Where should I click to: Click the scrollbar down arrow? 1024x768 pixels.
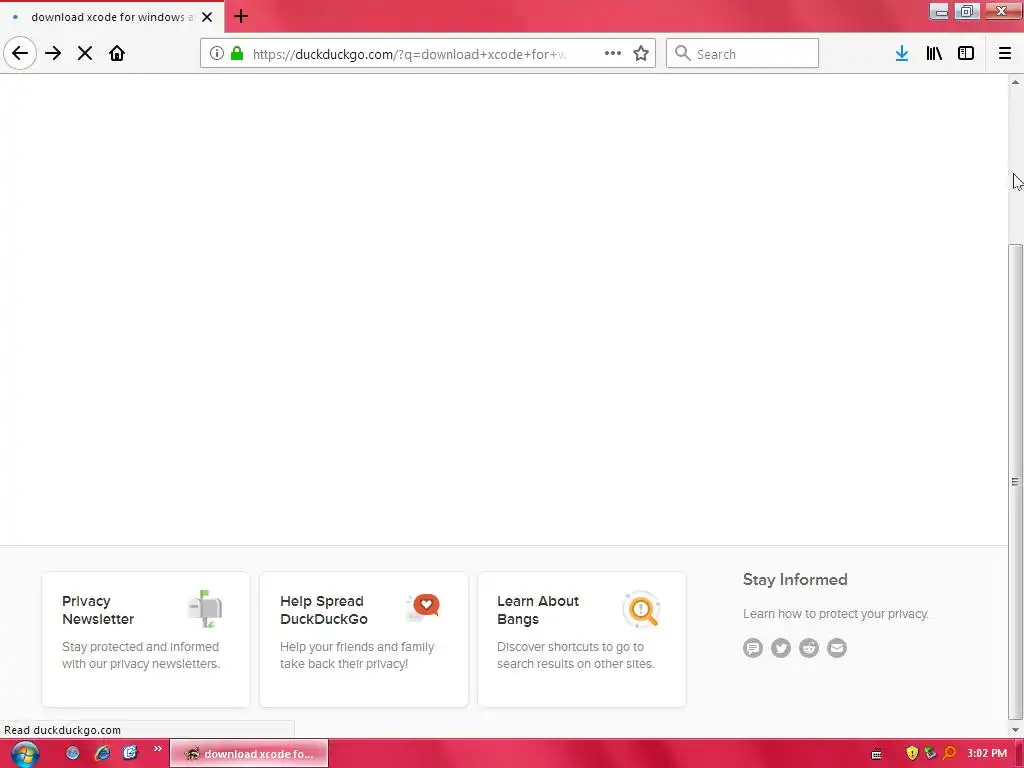click(1016, 730)
